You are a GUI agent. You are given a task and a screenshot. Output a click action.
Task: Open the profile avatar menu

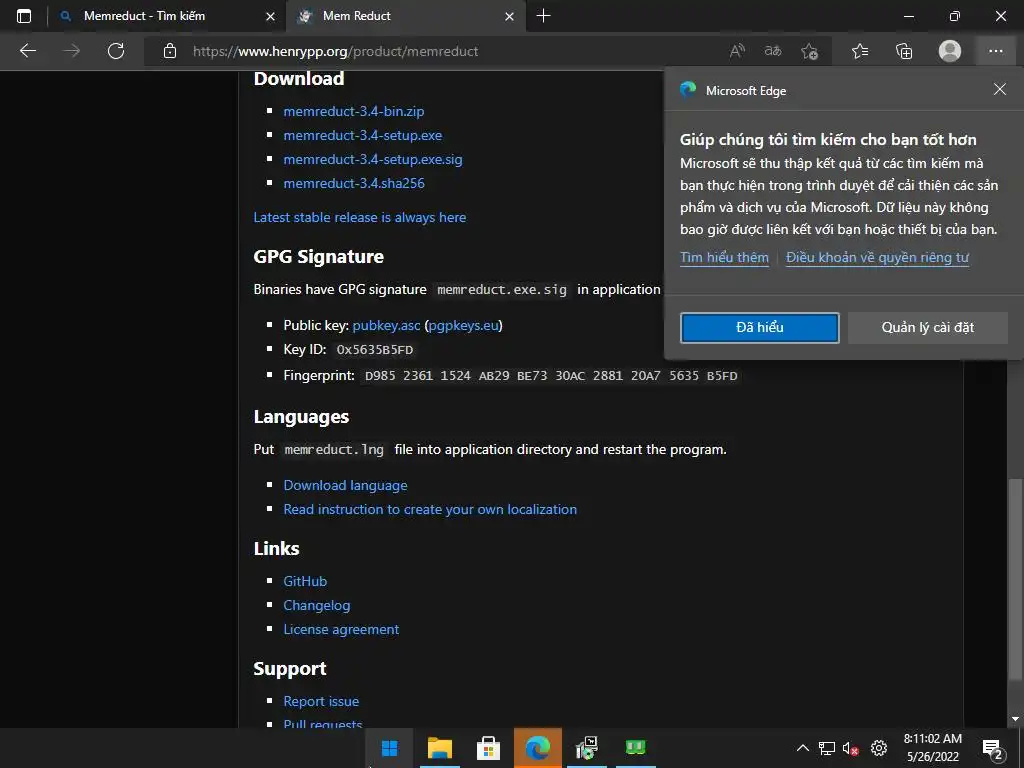click(950, 51)
